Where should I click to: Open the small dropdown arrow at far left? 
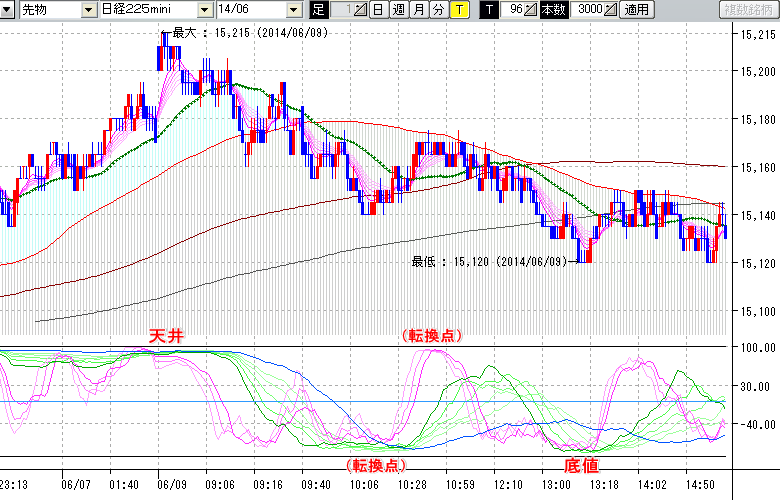click(9, 10)
